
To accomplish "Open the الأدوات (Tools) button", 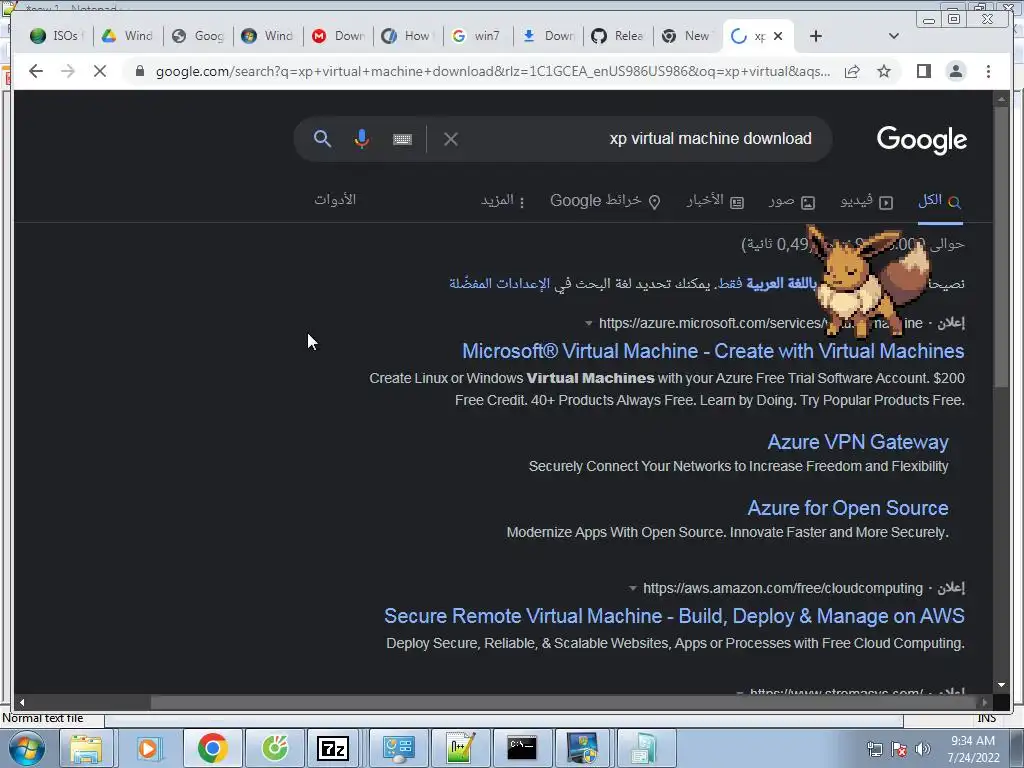I will 335,199.
